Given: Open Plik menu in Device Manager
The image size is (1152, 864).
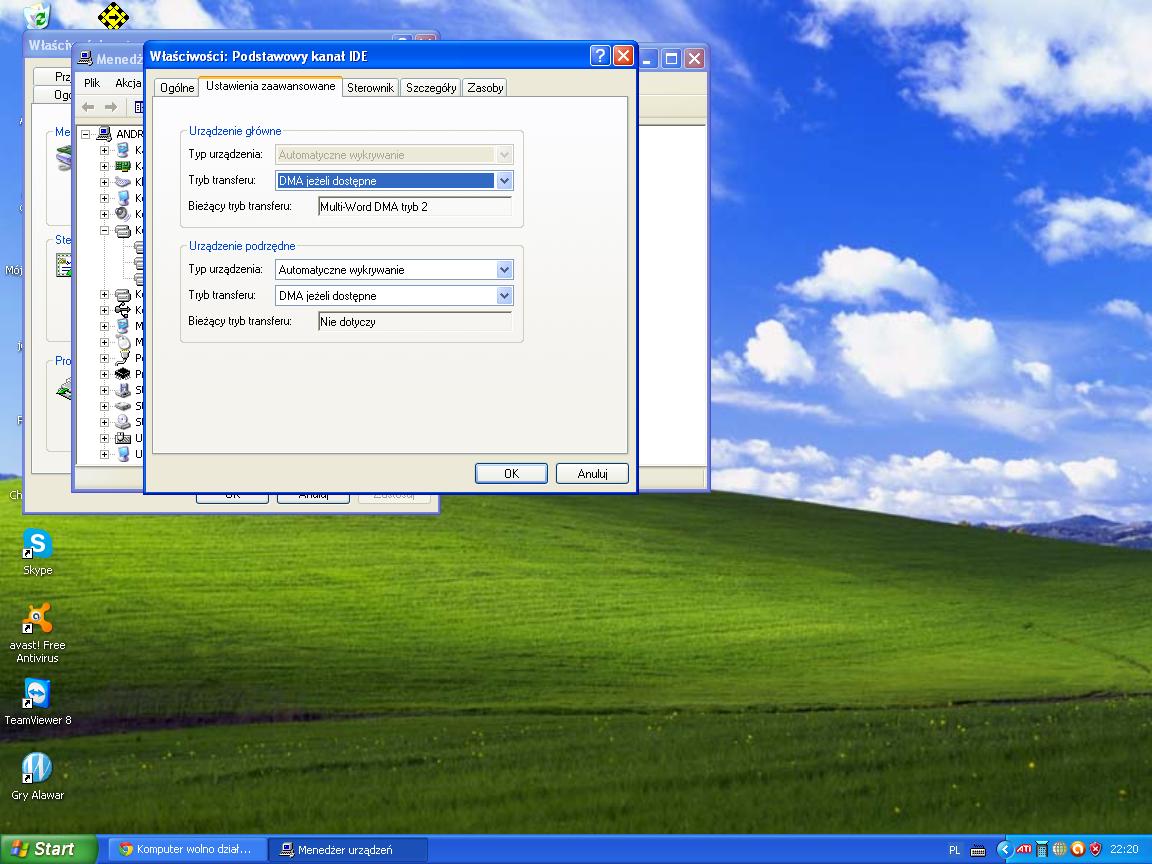Looking at the screenshot, I should click(92, 82).
